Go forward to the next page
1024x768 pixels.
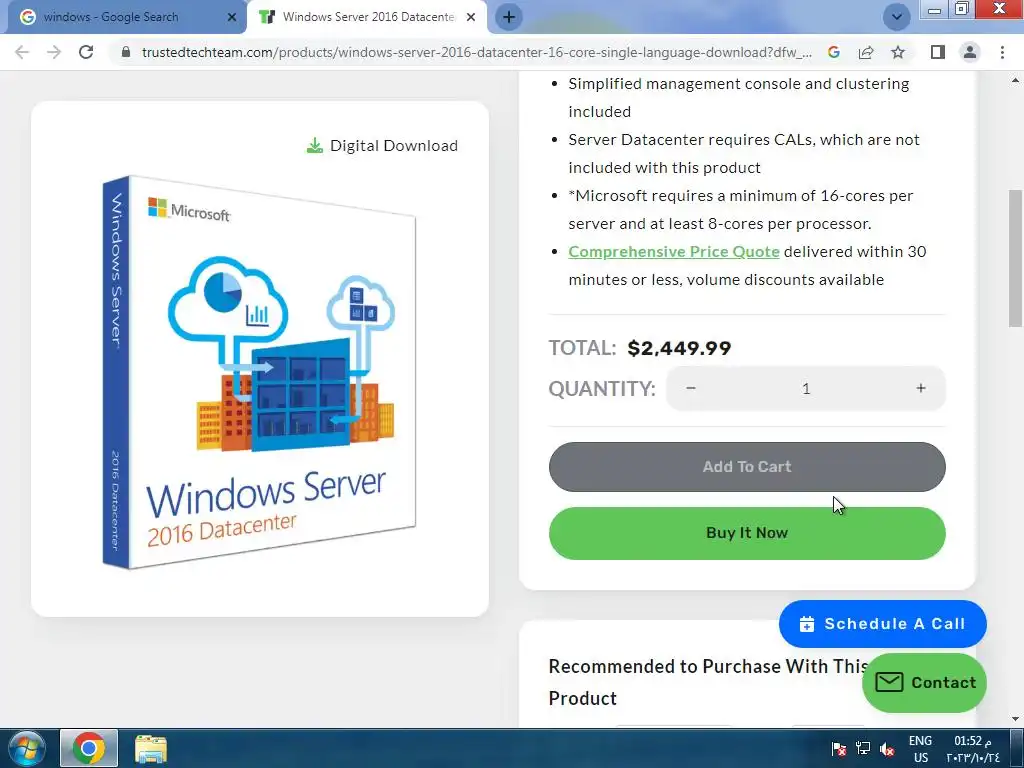[54, 52]
